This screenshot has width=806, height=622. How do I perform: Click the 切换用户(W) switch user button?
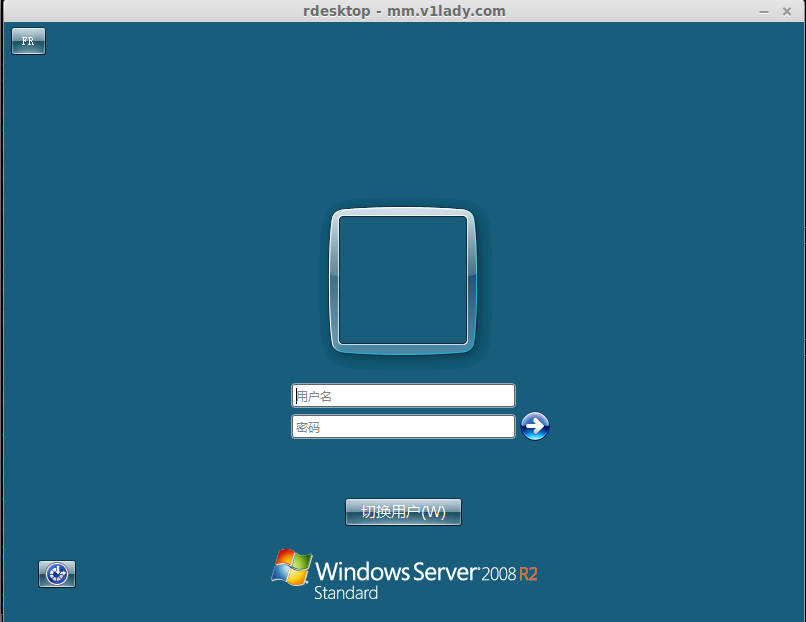coord(404,512)
